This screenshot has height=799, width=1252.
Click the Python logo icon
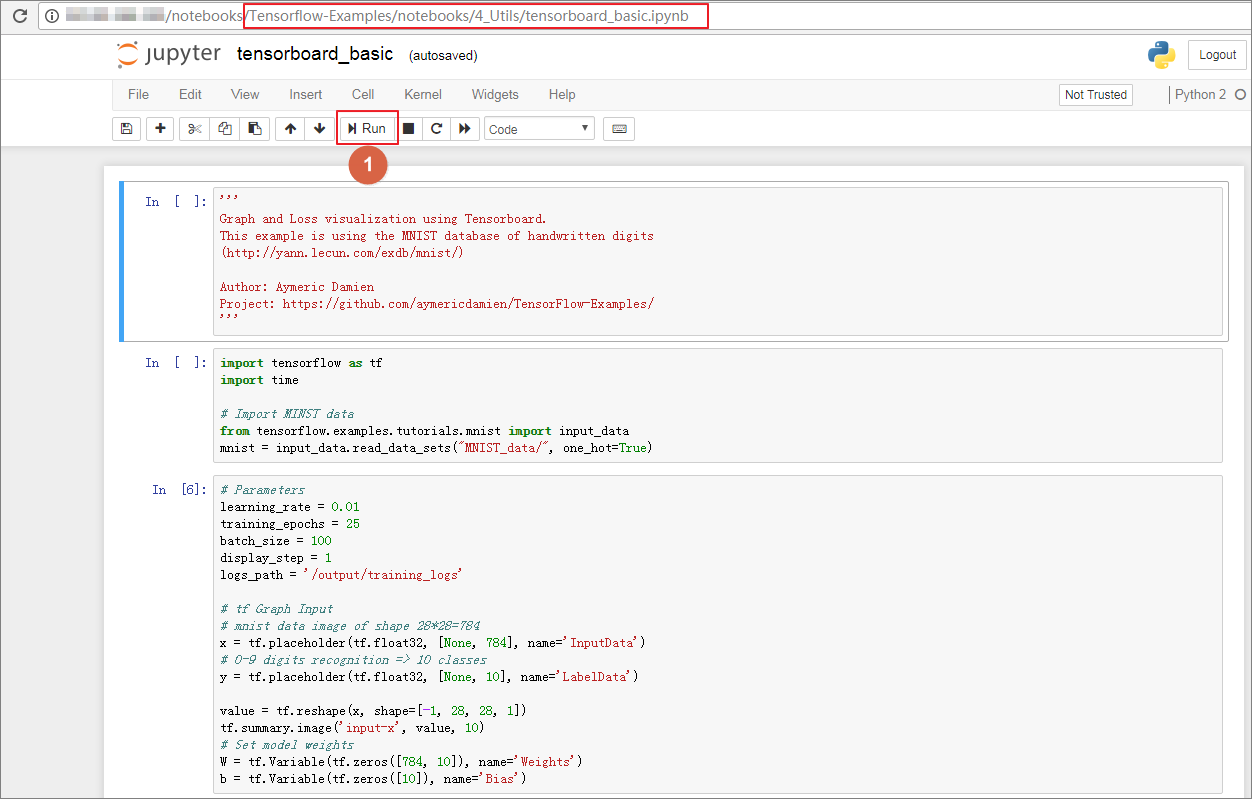coord(1162,55)
